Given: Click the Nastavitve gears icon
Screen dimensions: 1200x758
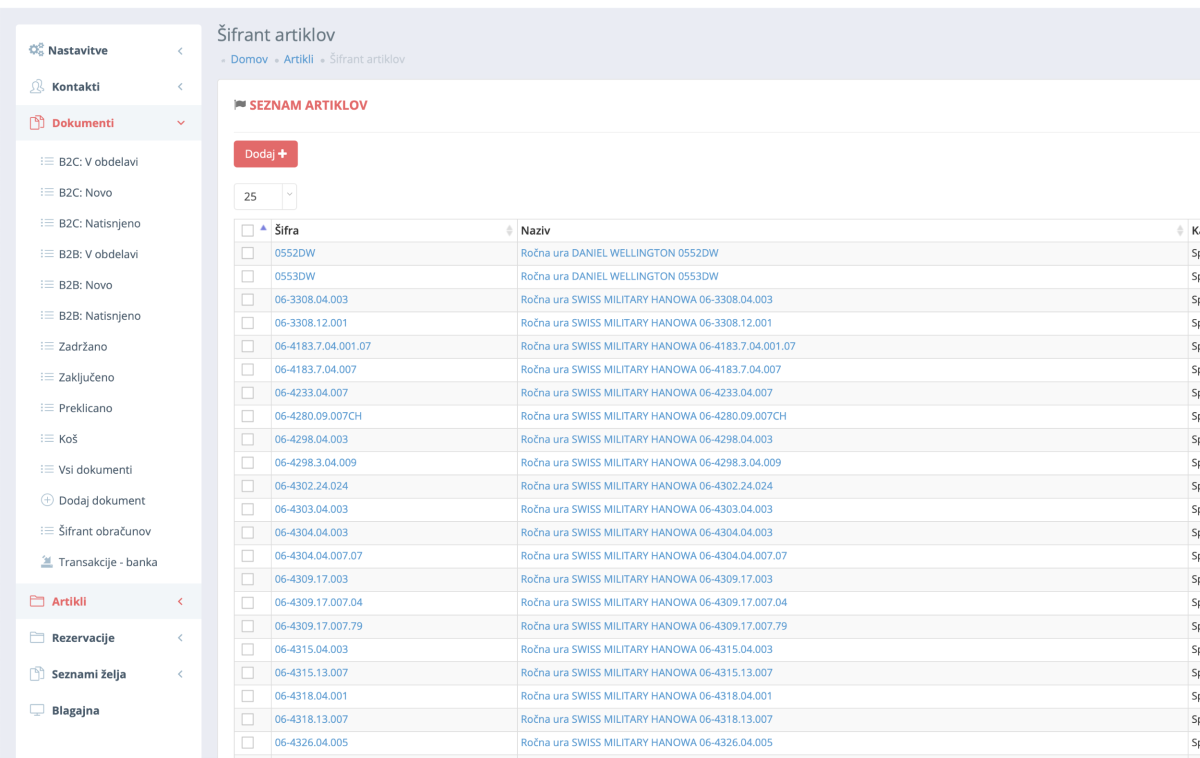Looking at the screenshot, I should (36, 50).
